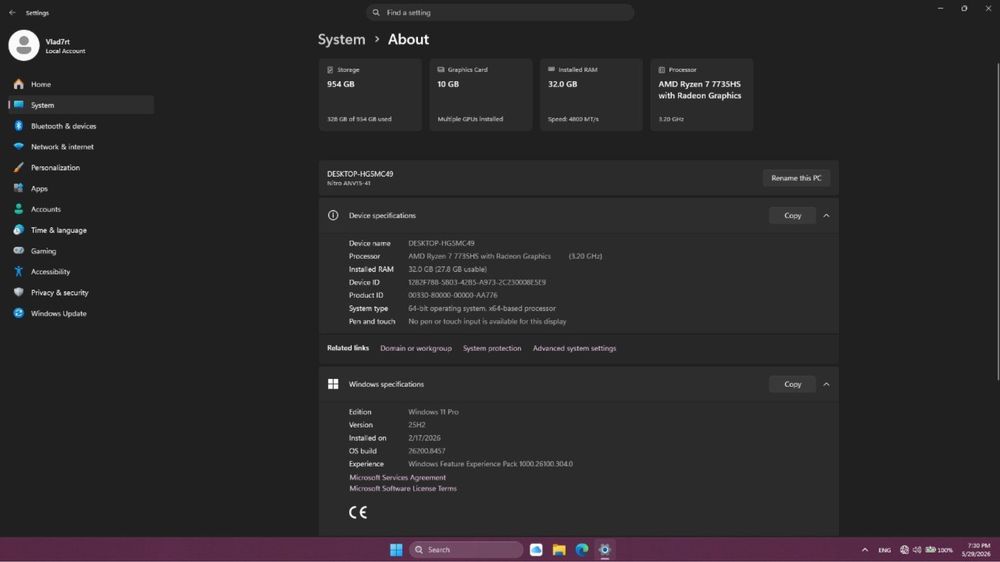Screen dimensions: 1000x562
Task: Click the Gaming sidebar icon
Action: 18,251
